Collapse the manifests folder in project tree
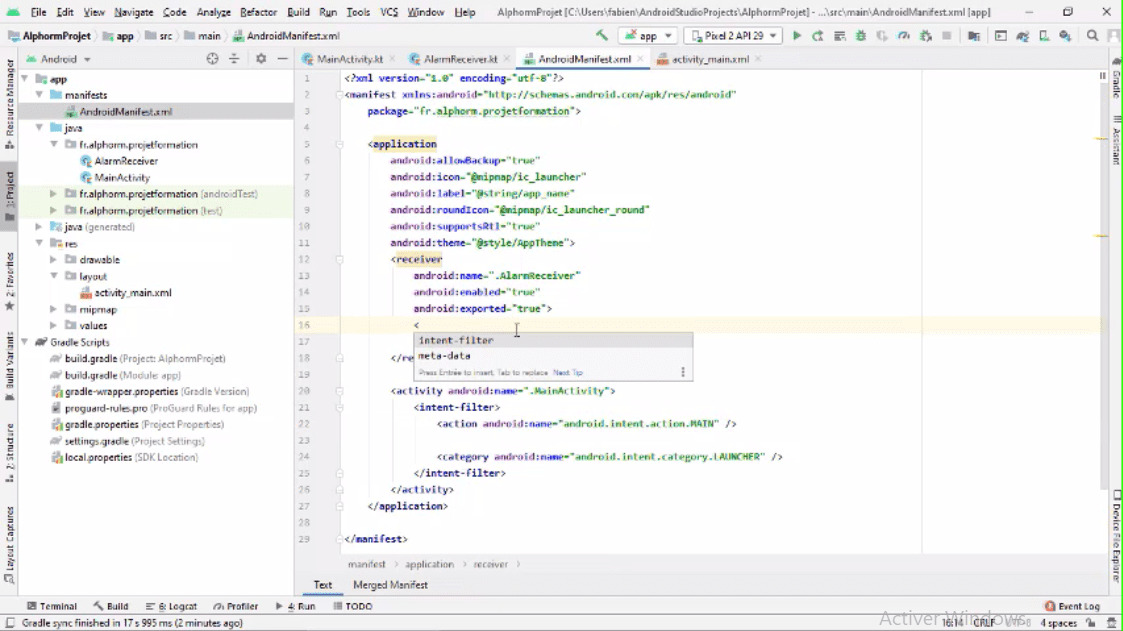1123x631 pixels. 38,94
